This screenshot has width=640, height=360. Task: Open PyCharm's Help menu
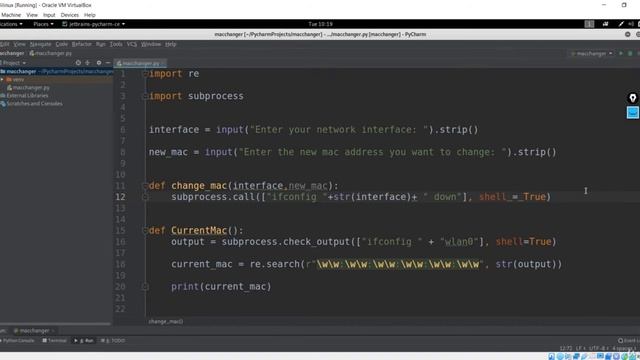point(171,44)
